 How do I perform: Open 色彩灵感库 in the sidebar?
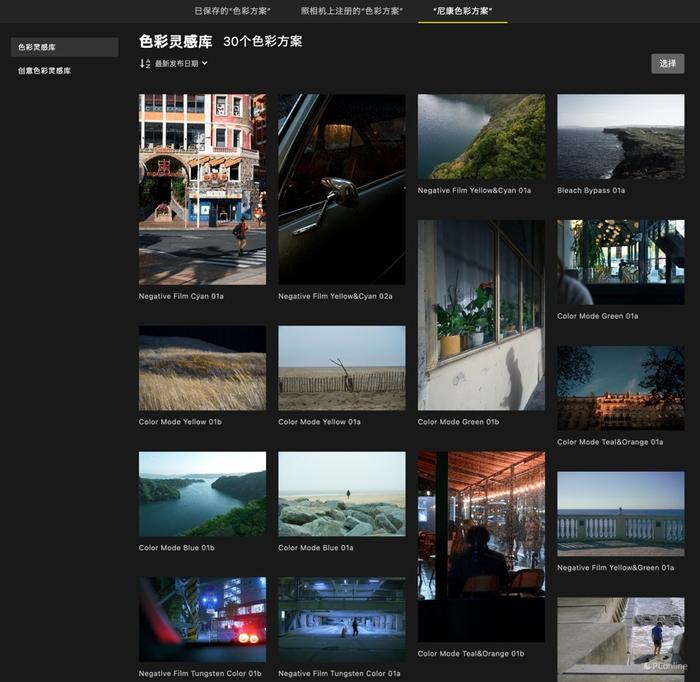64,47
